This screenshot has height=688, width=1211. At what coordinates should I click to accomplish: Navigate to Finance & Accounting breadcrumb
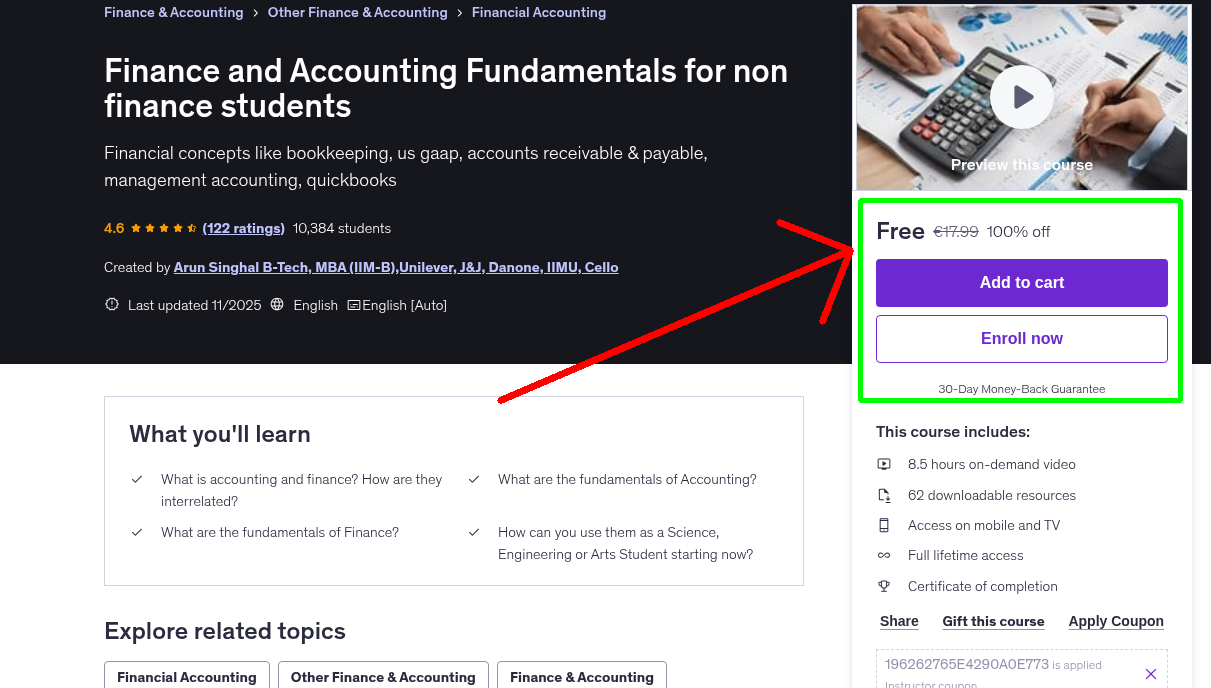(x=173, y=12)
